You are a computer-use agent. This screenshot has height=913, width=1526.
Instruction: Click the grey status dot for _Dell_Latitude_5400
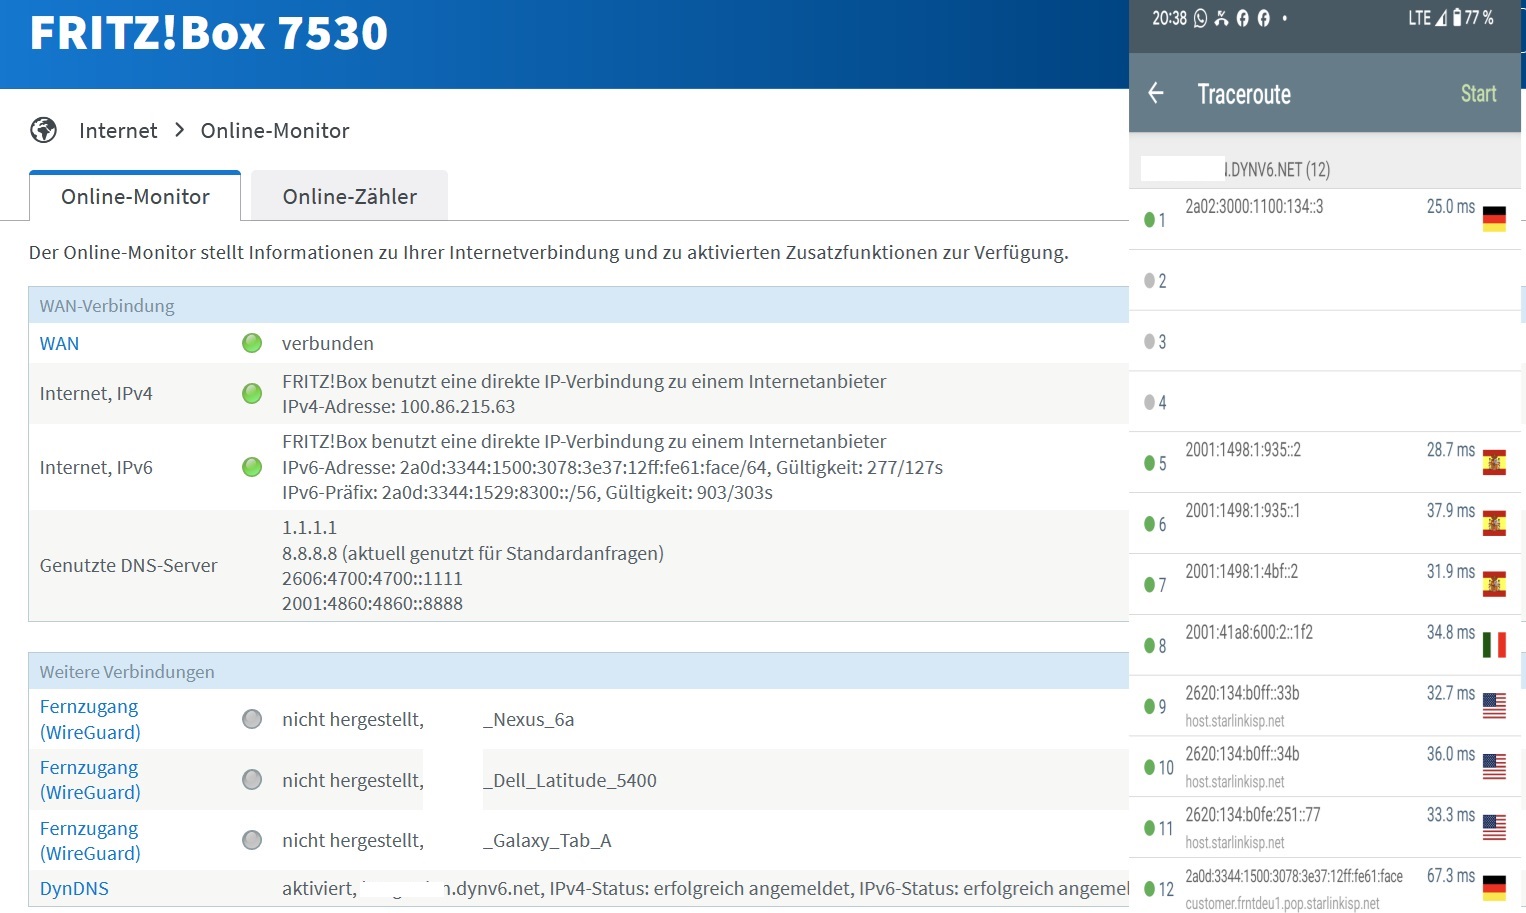coord(252,779)
